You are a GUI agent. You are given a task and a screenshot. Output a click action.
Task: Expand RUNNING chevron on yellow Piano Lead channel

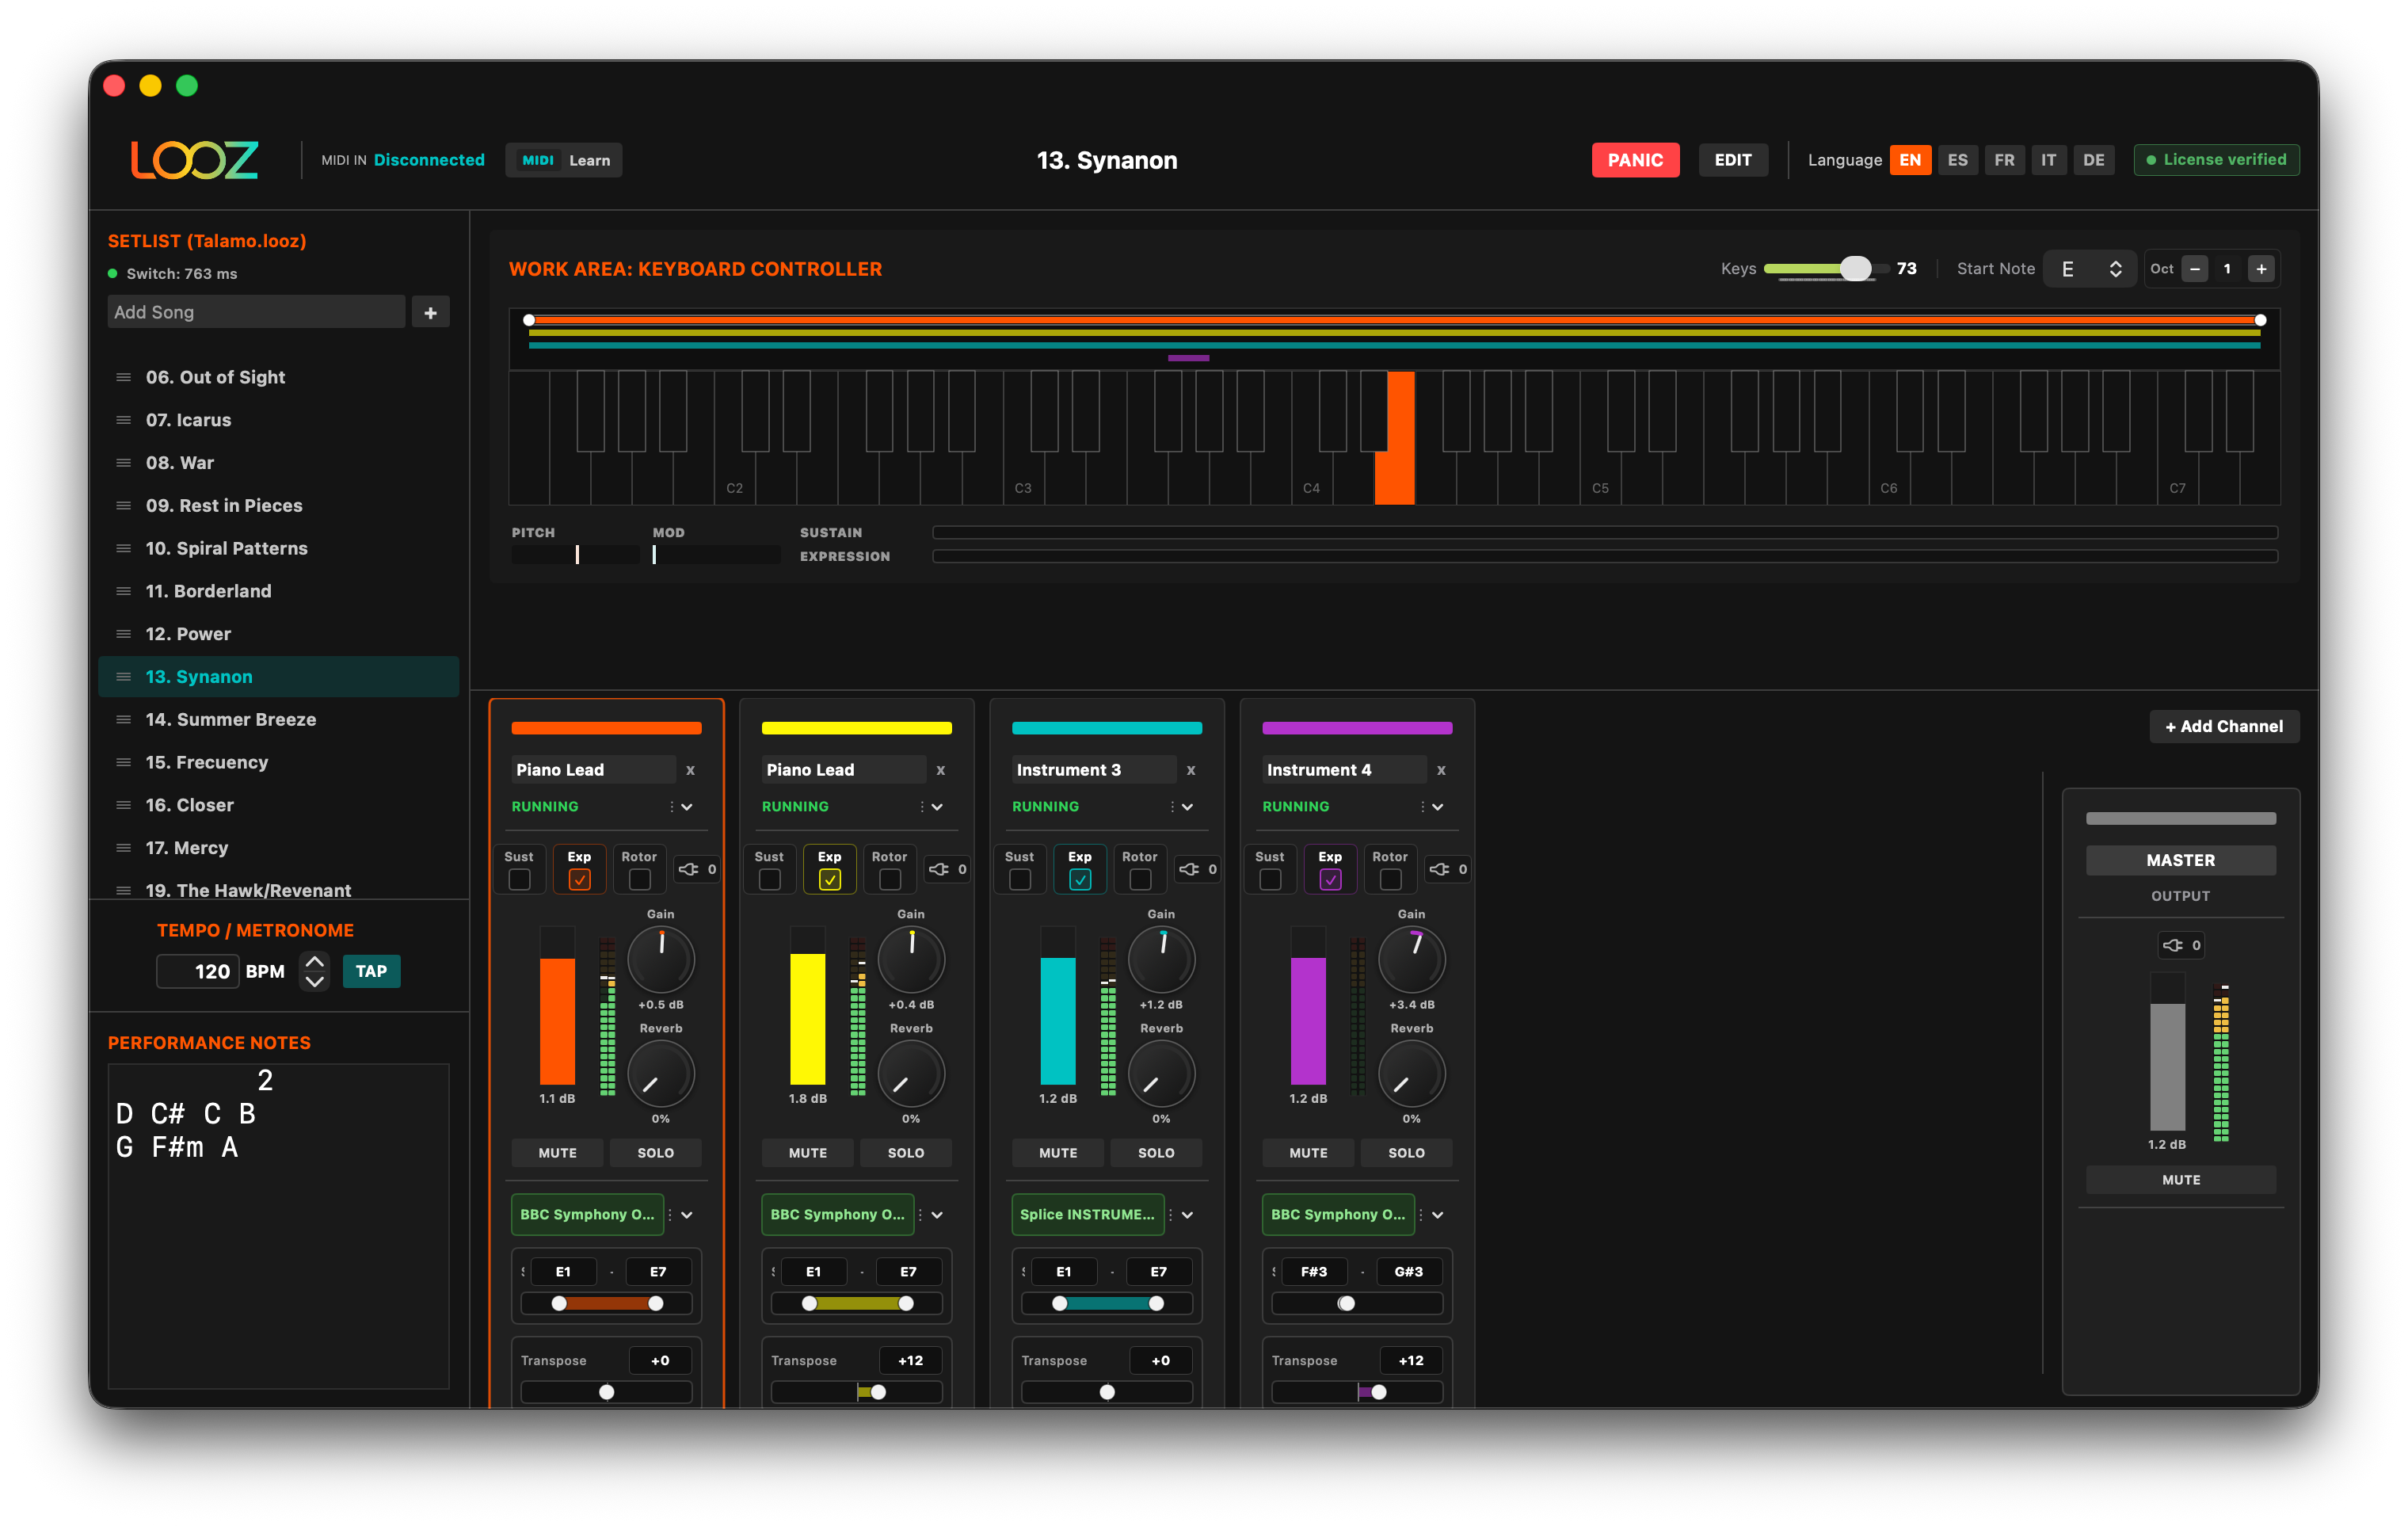(937, 807)
